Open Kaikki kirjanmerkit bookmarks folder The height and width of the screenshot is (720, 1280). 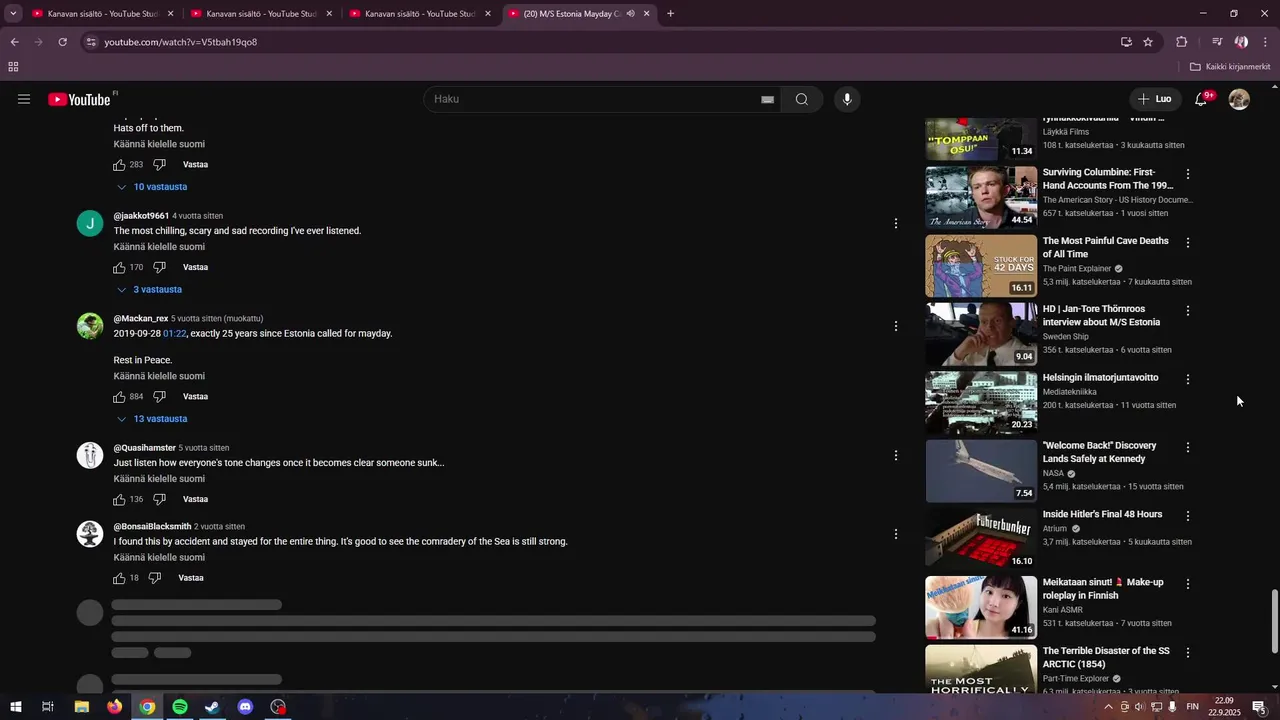click(1230, 67)
